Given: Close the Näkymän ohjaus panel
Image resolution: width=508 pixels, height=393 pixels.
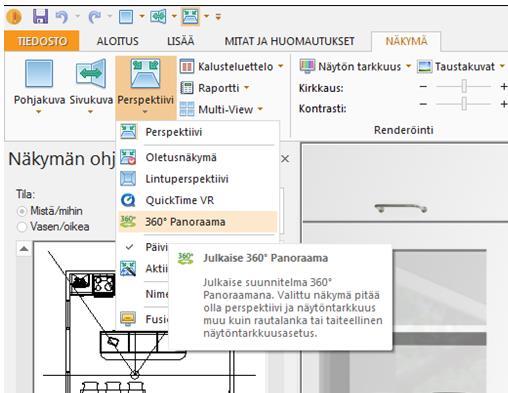Looking at the screenshot, I should pos(285,159).
